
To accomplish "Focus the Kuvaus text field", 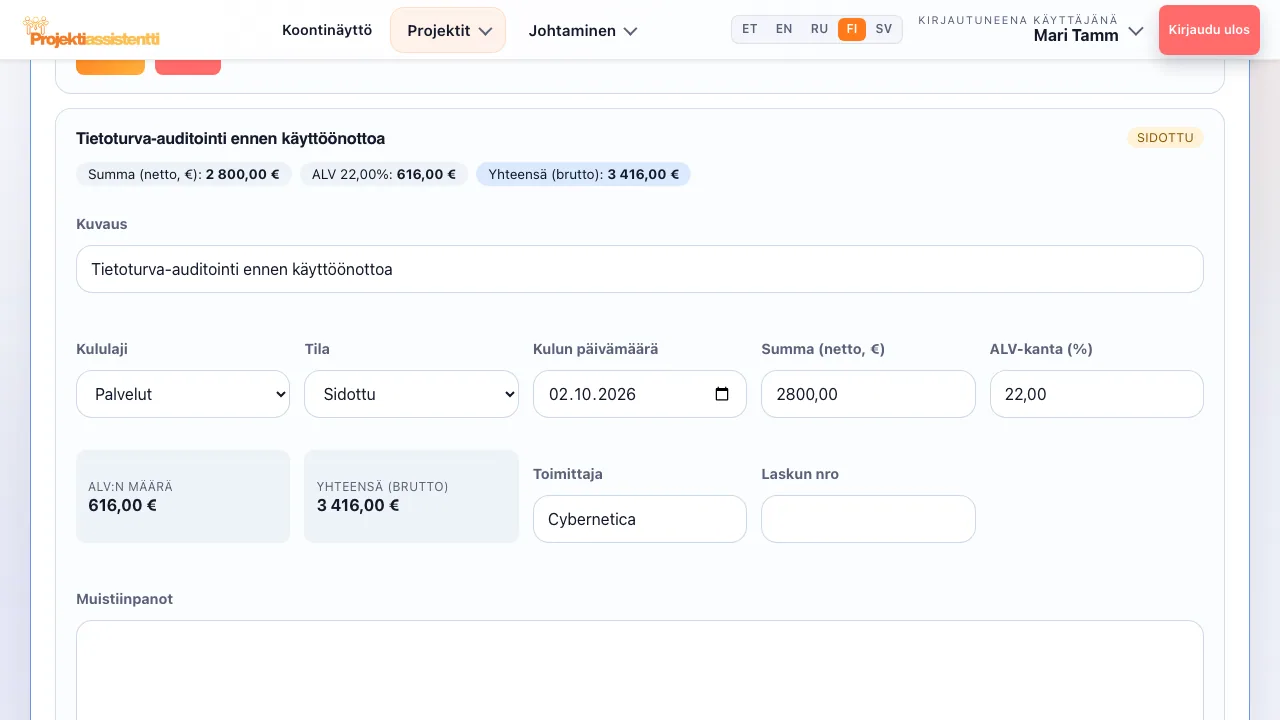I will (x=640, y=269).
